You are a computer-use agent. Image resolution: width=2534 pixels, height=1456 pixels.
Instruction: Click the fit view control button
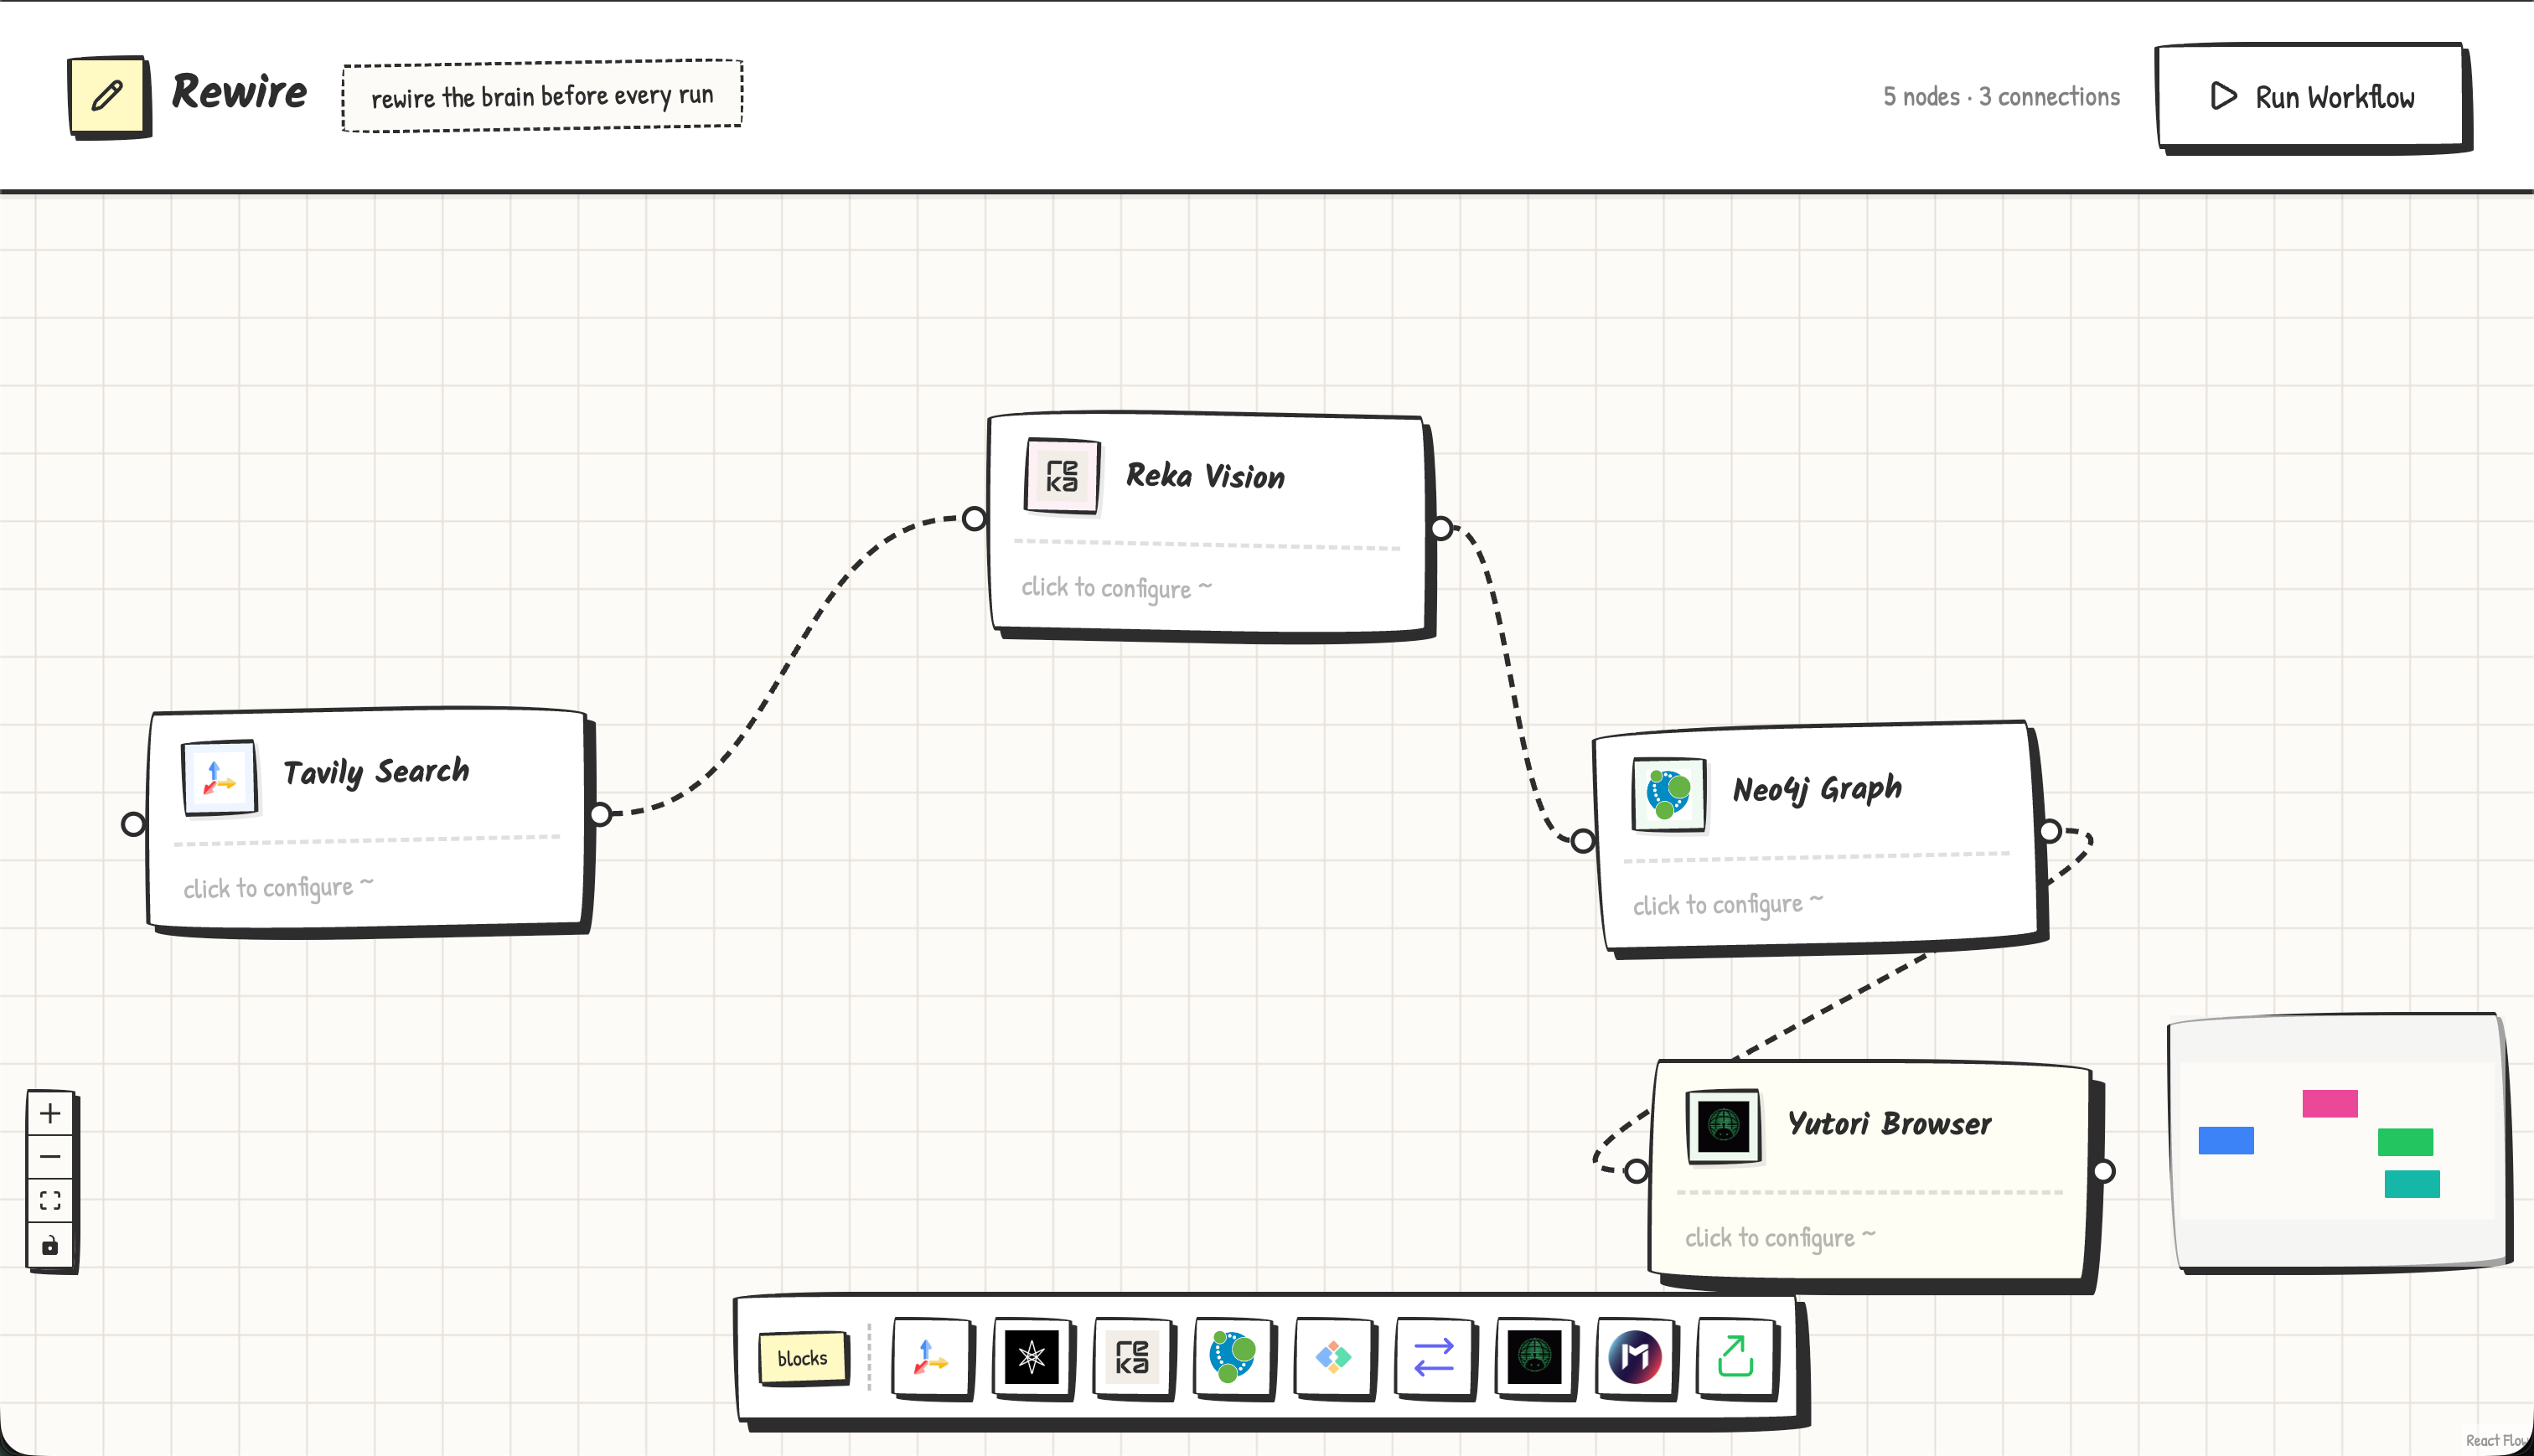[x=50, y=1201]
